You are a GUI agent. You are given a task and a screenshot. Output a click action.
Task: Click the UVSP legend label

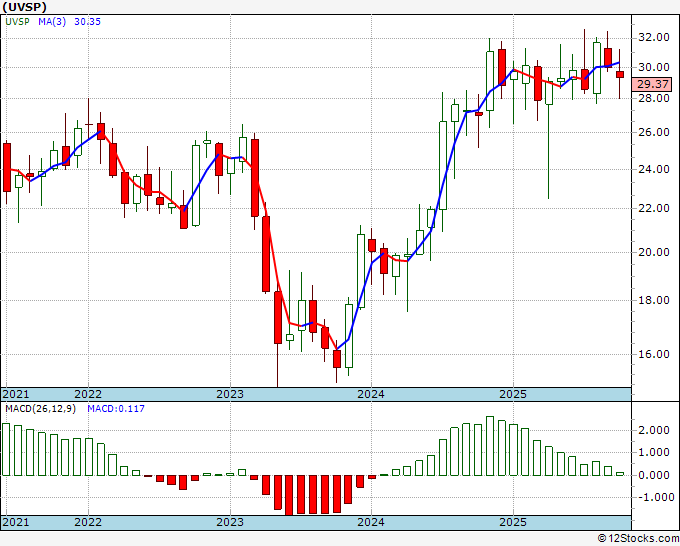17,21
